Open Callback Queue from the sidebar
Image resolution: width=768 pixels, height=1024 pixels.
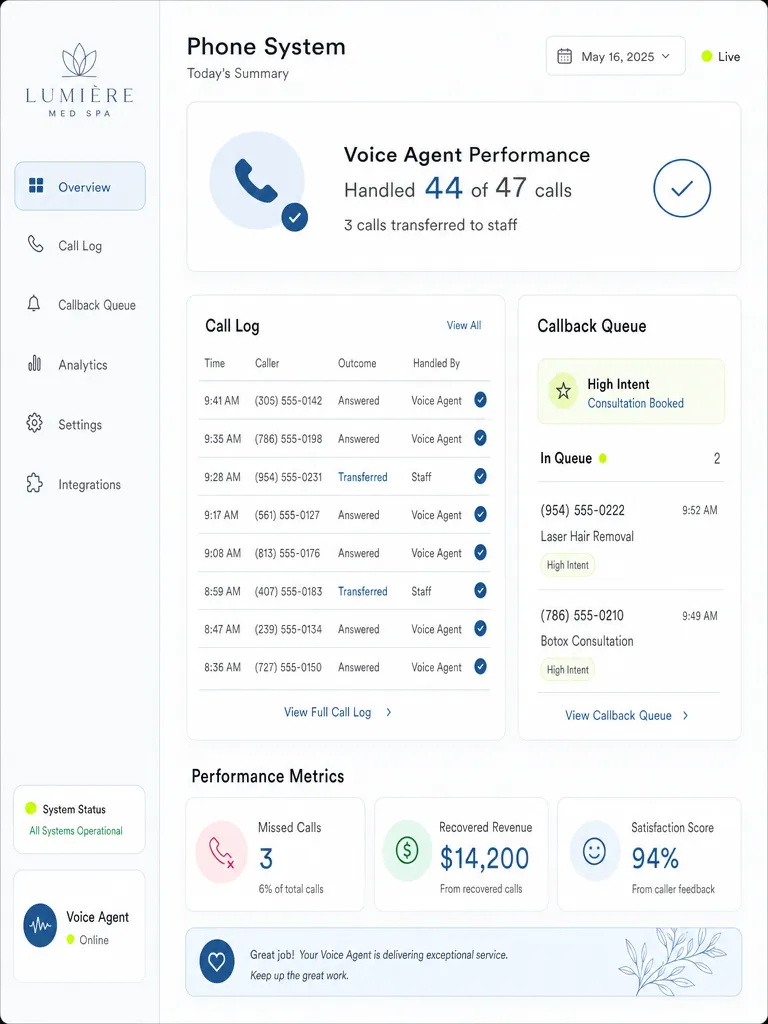[80, 305]
